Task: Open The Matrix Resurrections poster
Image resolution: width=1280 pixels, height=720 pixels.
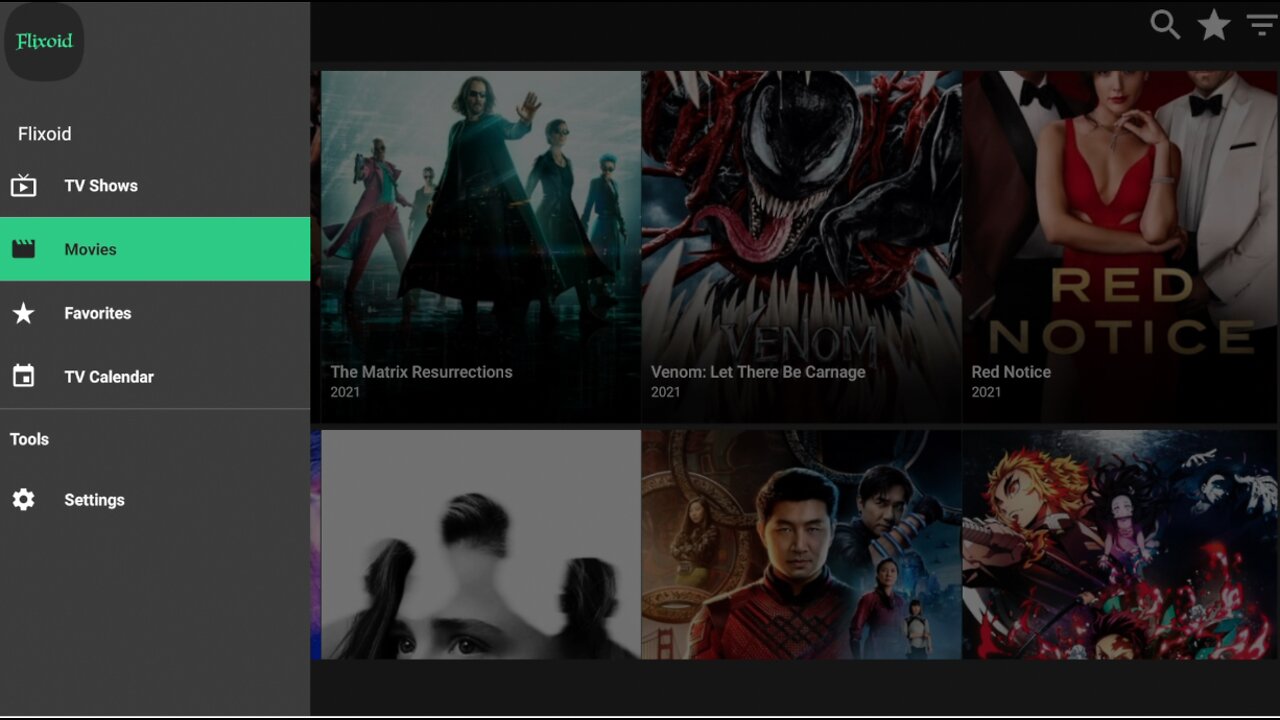Action: [x=481, y=246]
